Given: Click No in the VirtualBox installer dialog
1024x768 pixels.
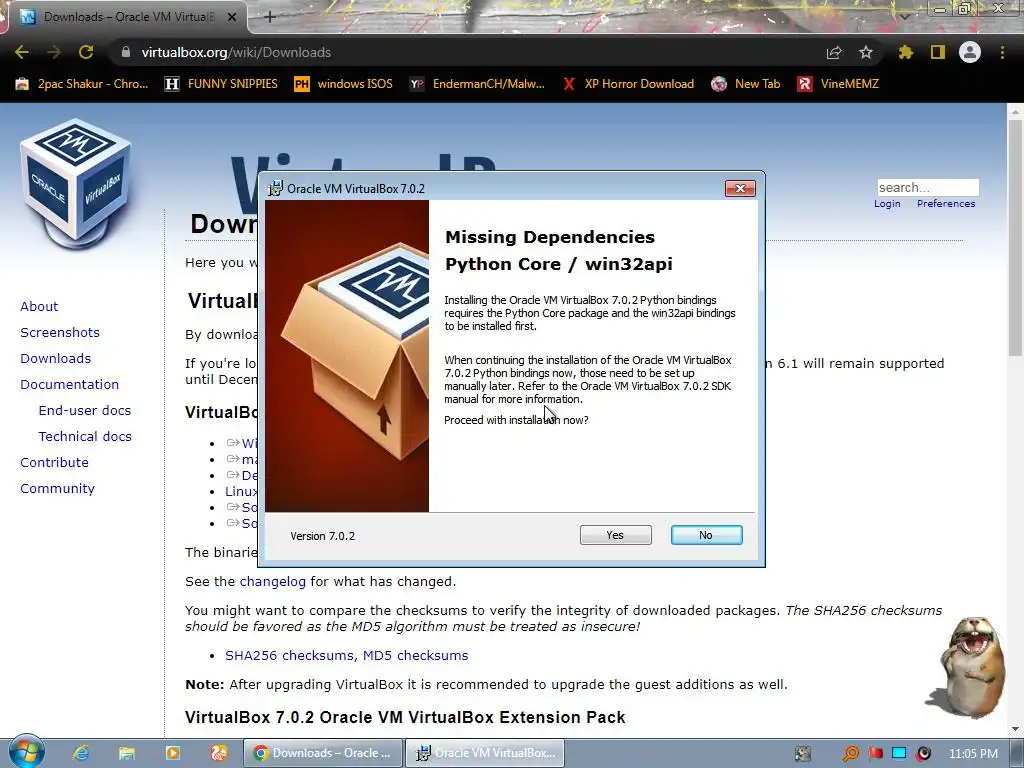Looking at the screenshot, I should click(x=706, y=535).
